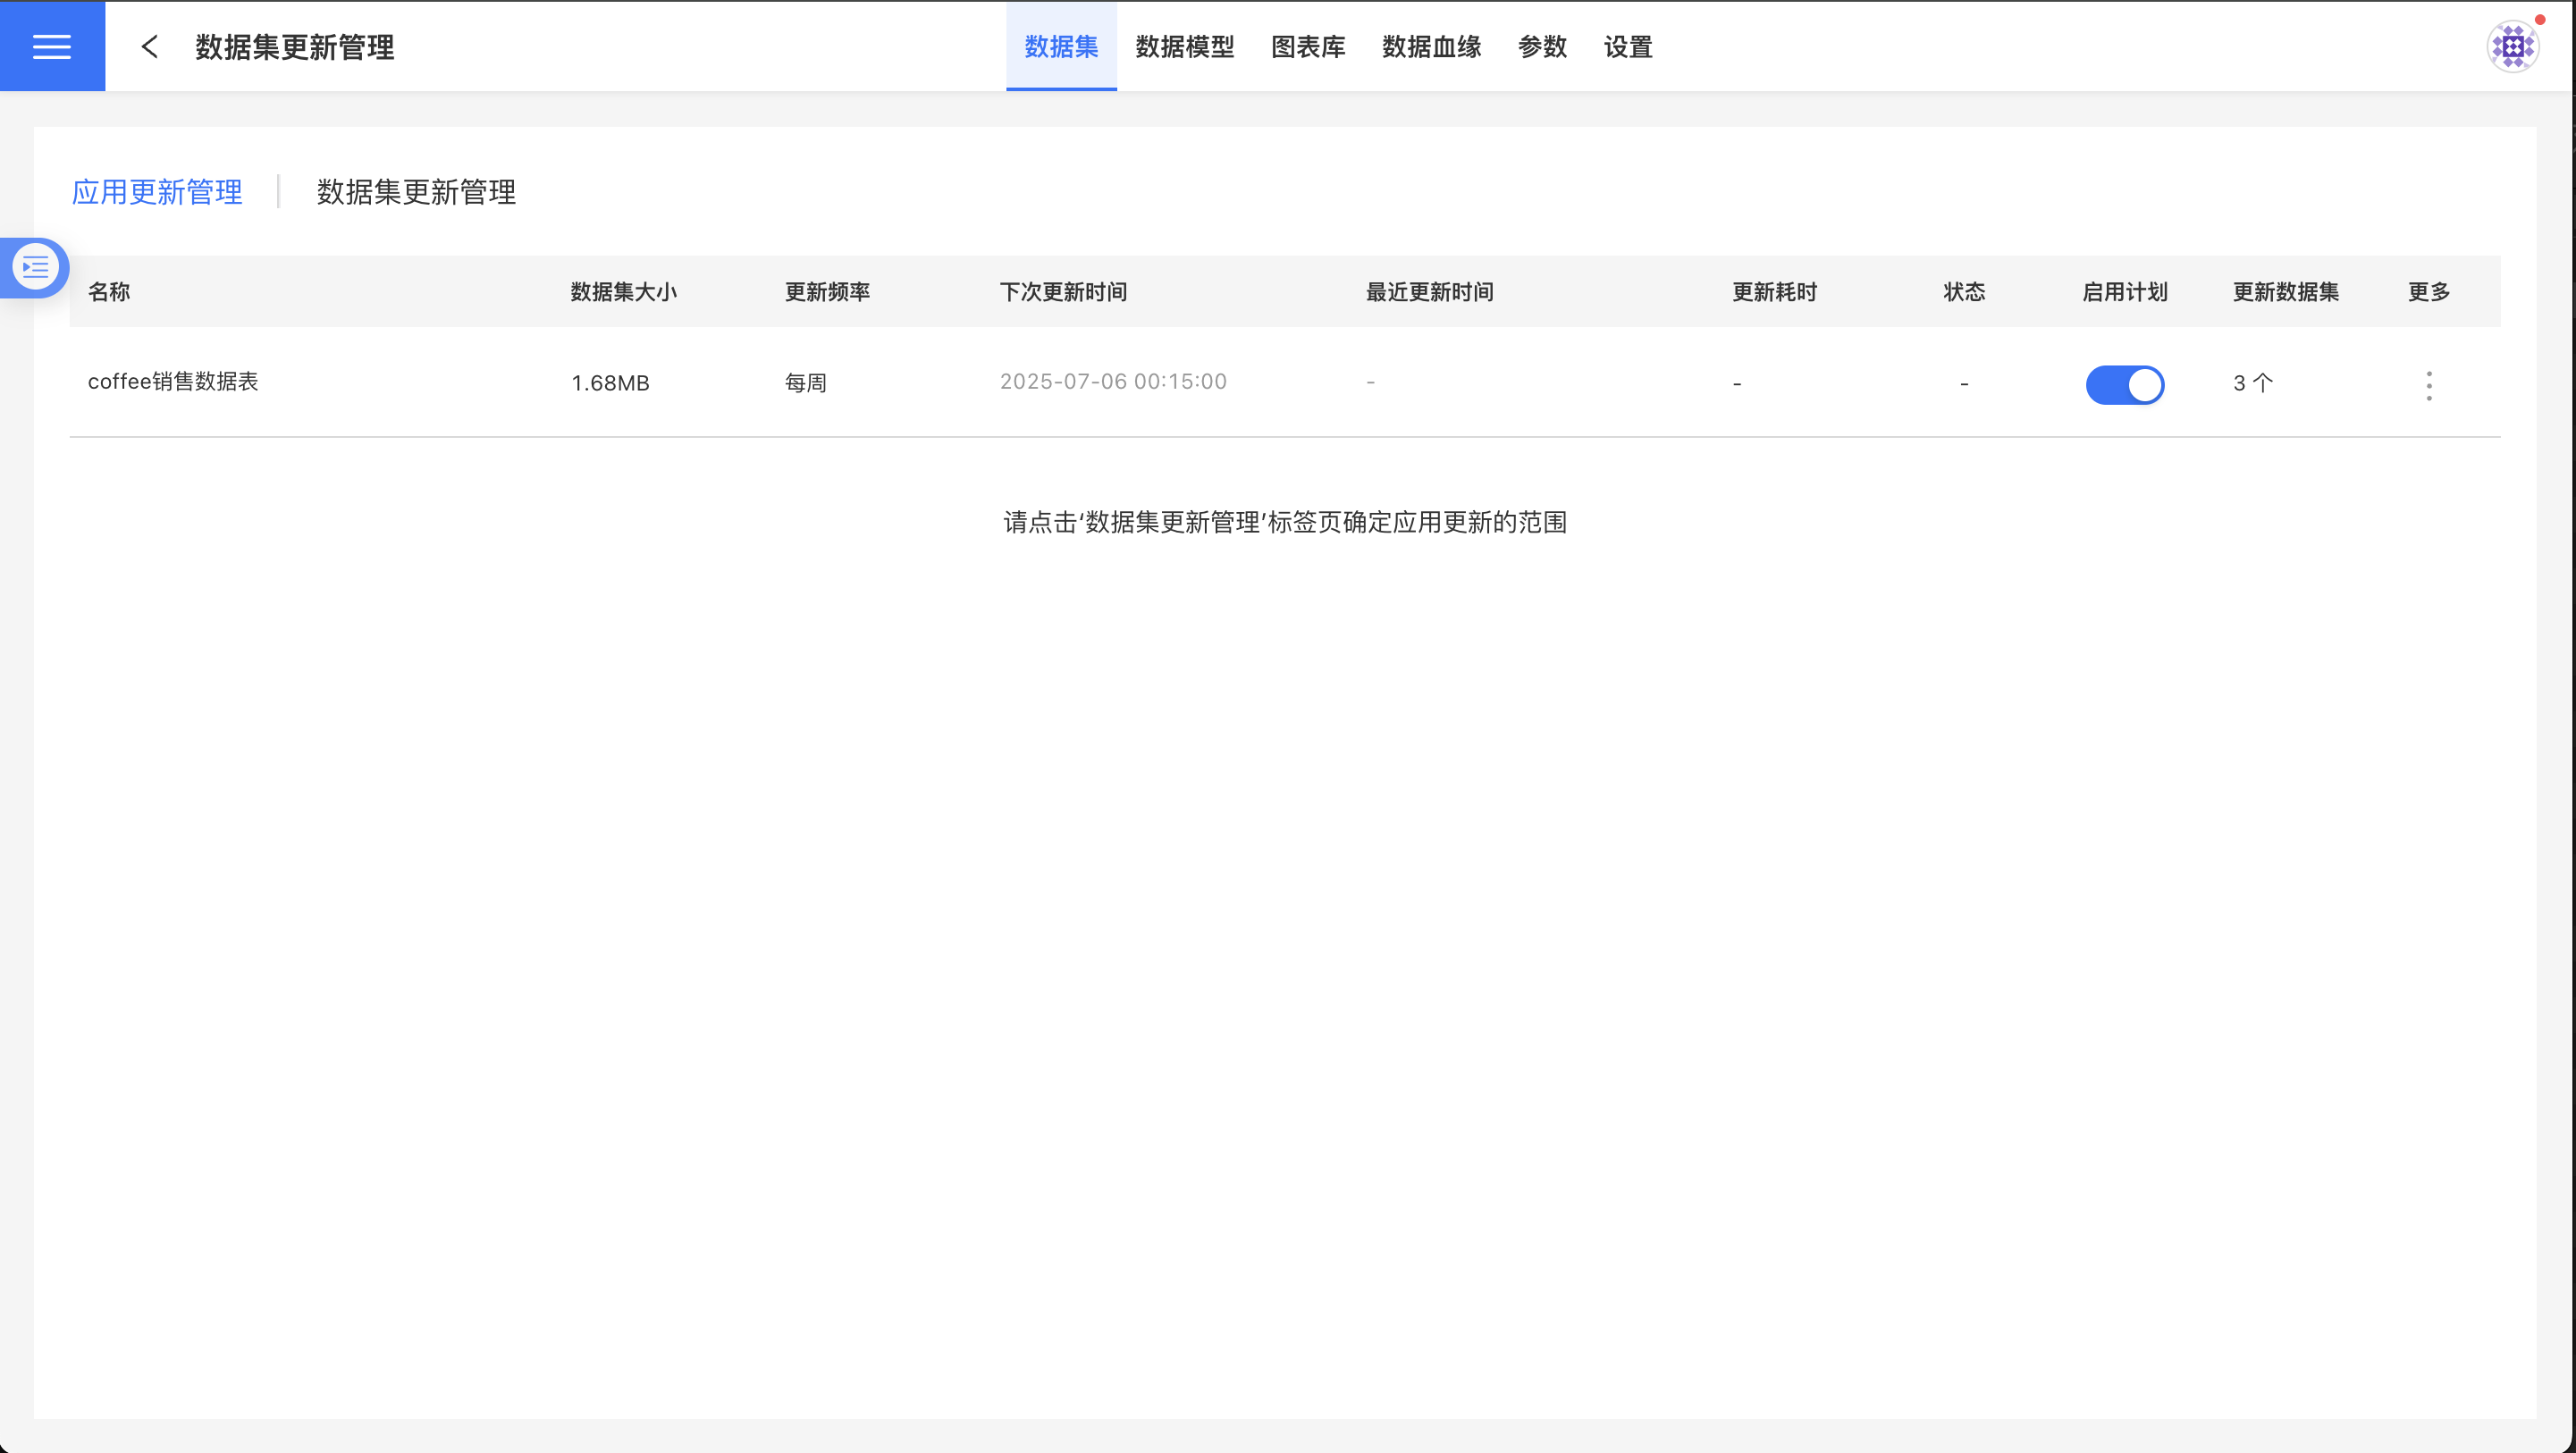Disable the coffee dataset update plan toggle

(x=2124, y=385)
